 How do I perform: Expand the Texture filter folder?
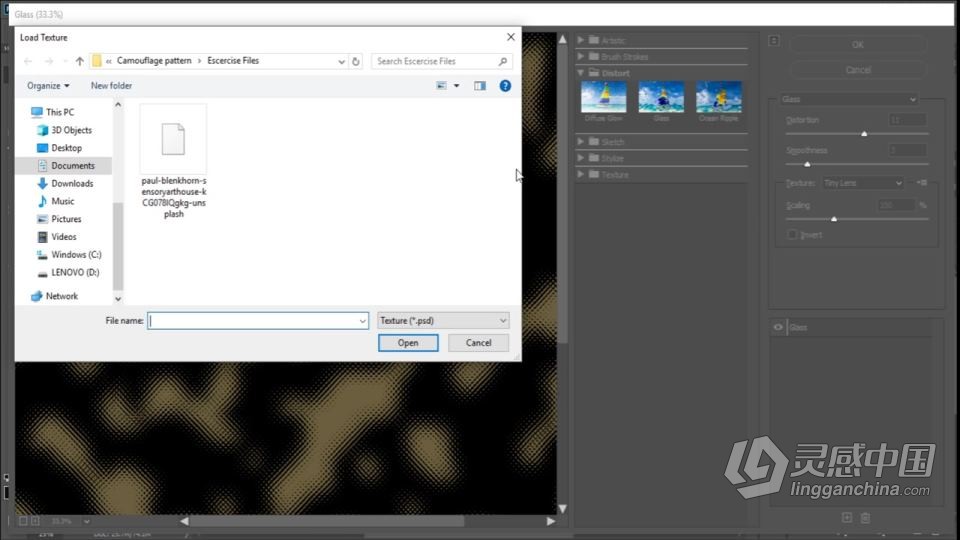tap(580, 174)
